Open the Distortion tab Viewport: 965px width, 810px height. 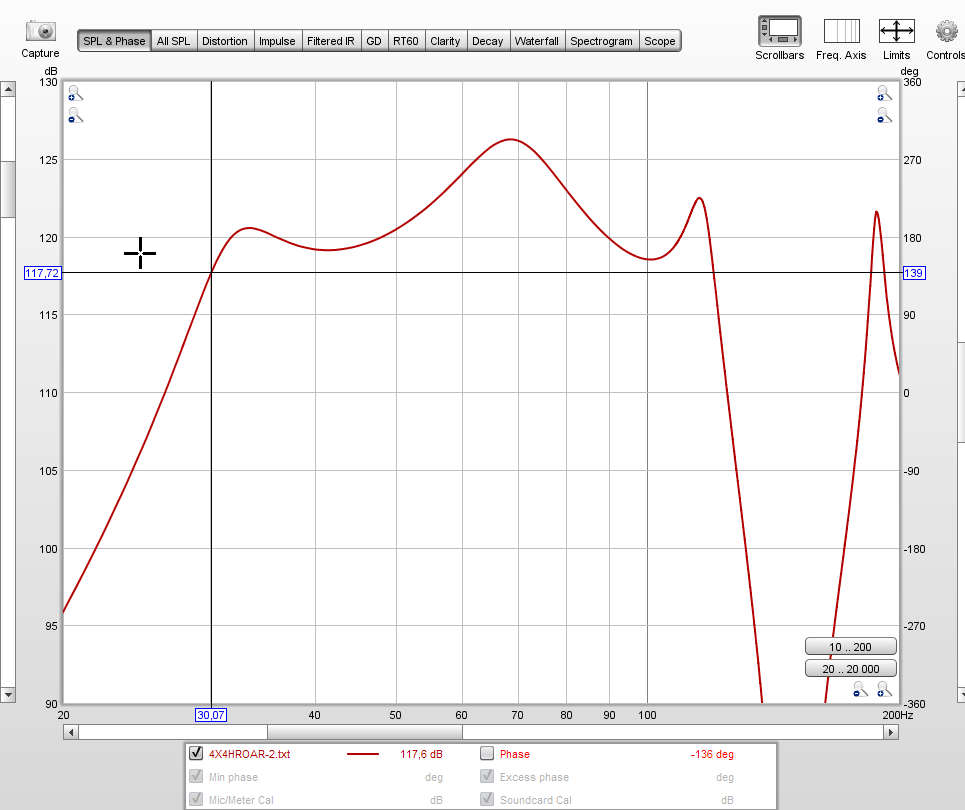tap(225, 41)
